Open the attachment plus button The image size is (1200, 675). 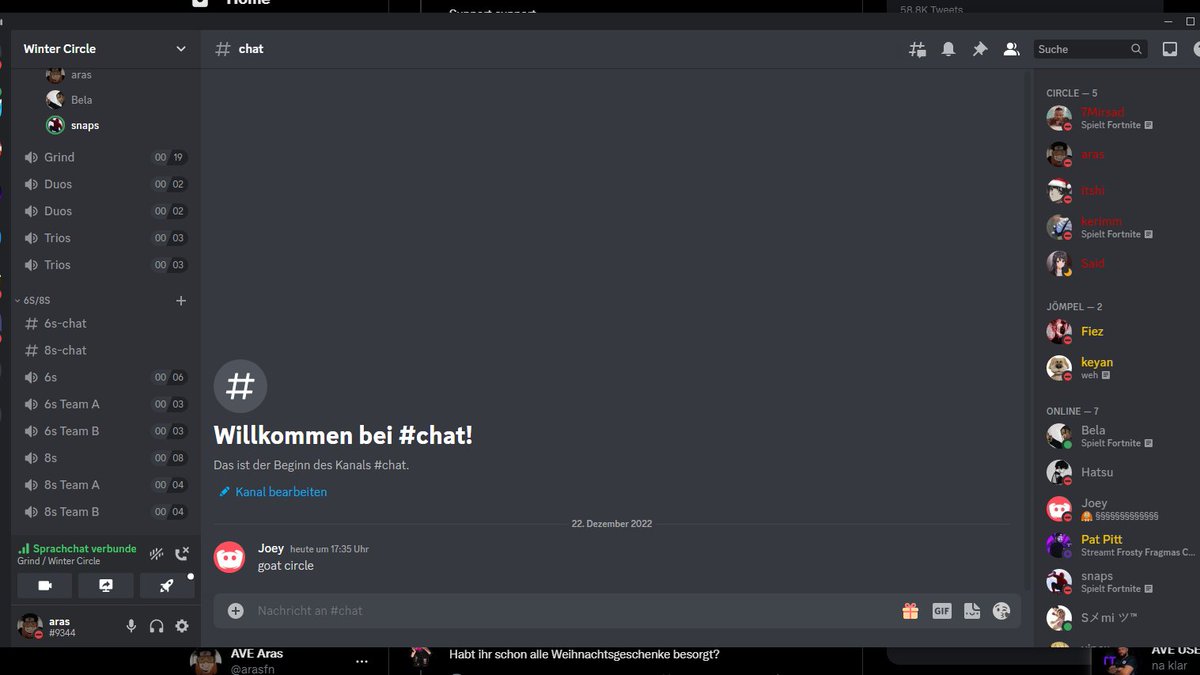(236, 610)
